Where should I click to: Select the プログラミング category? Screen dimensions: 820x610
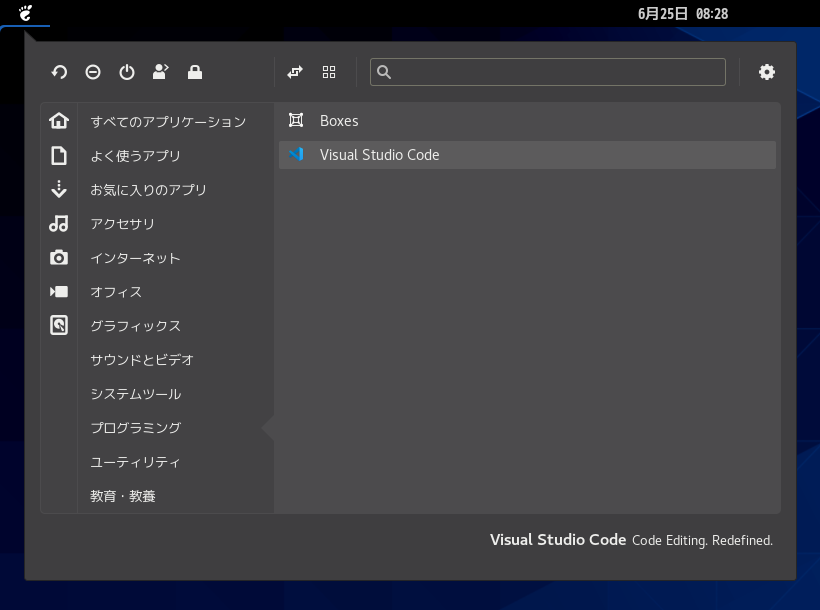(136, 427)
